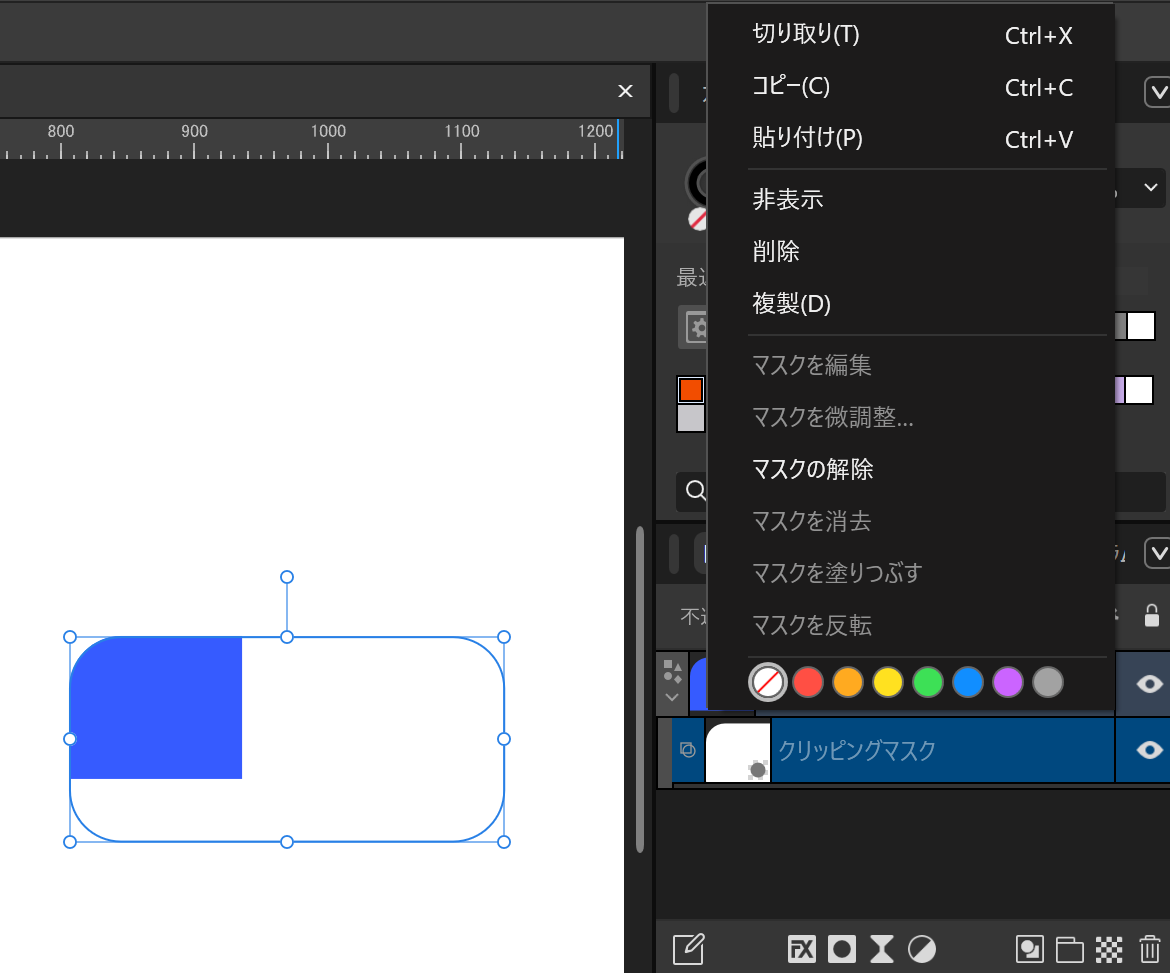Image resolution: width=1170 pixels, height=973 pixels.
Task: Delete layer with trash icon
Action: [x=1150, y=949]
